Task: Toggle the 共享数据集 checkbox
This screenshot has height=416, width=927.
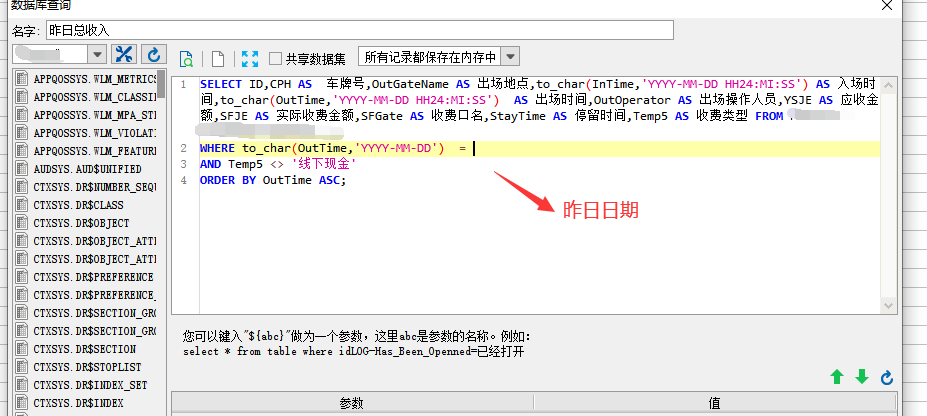Action: click(x=275, y=58)
